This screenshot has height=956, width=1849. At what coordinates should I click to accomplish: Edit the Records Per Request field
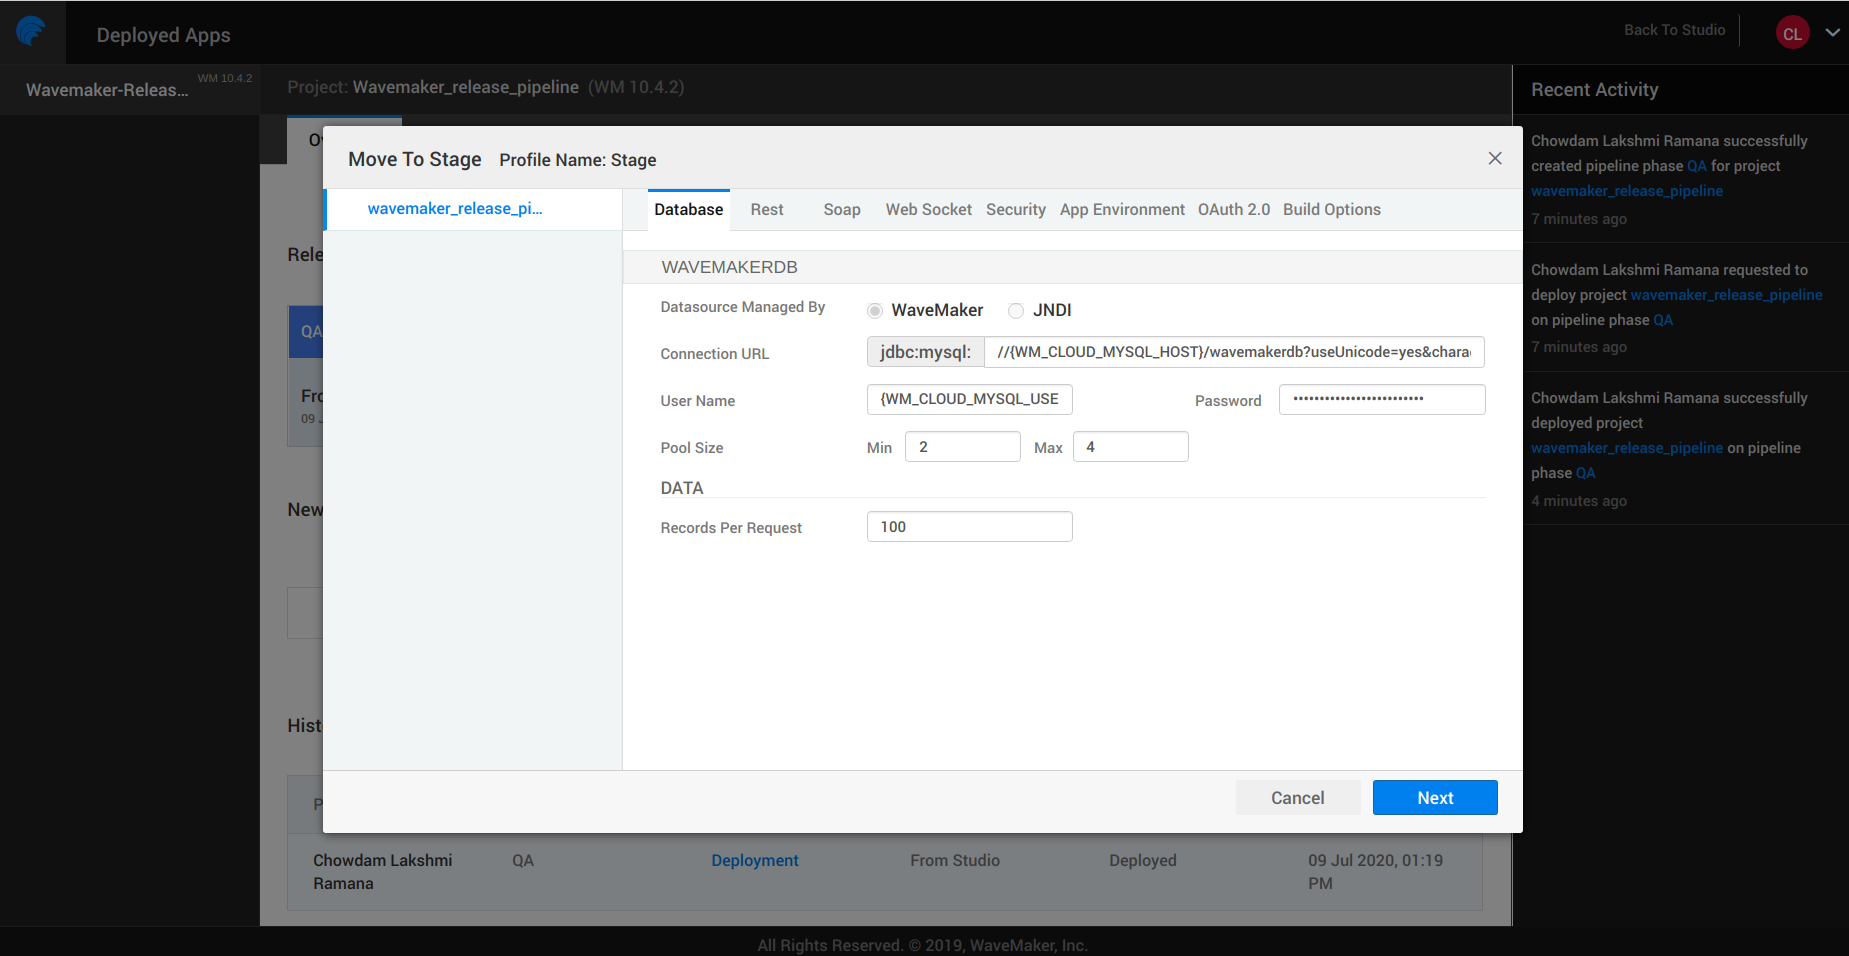pos(968,526)
